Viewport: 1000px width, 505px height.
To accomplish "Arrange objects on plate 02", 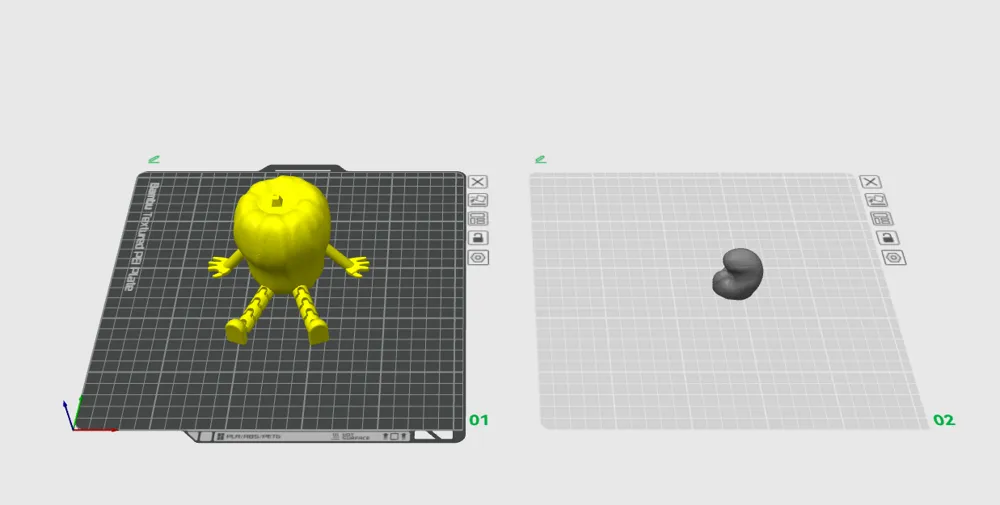I will [882, 219].
